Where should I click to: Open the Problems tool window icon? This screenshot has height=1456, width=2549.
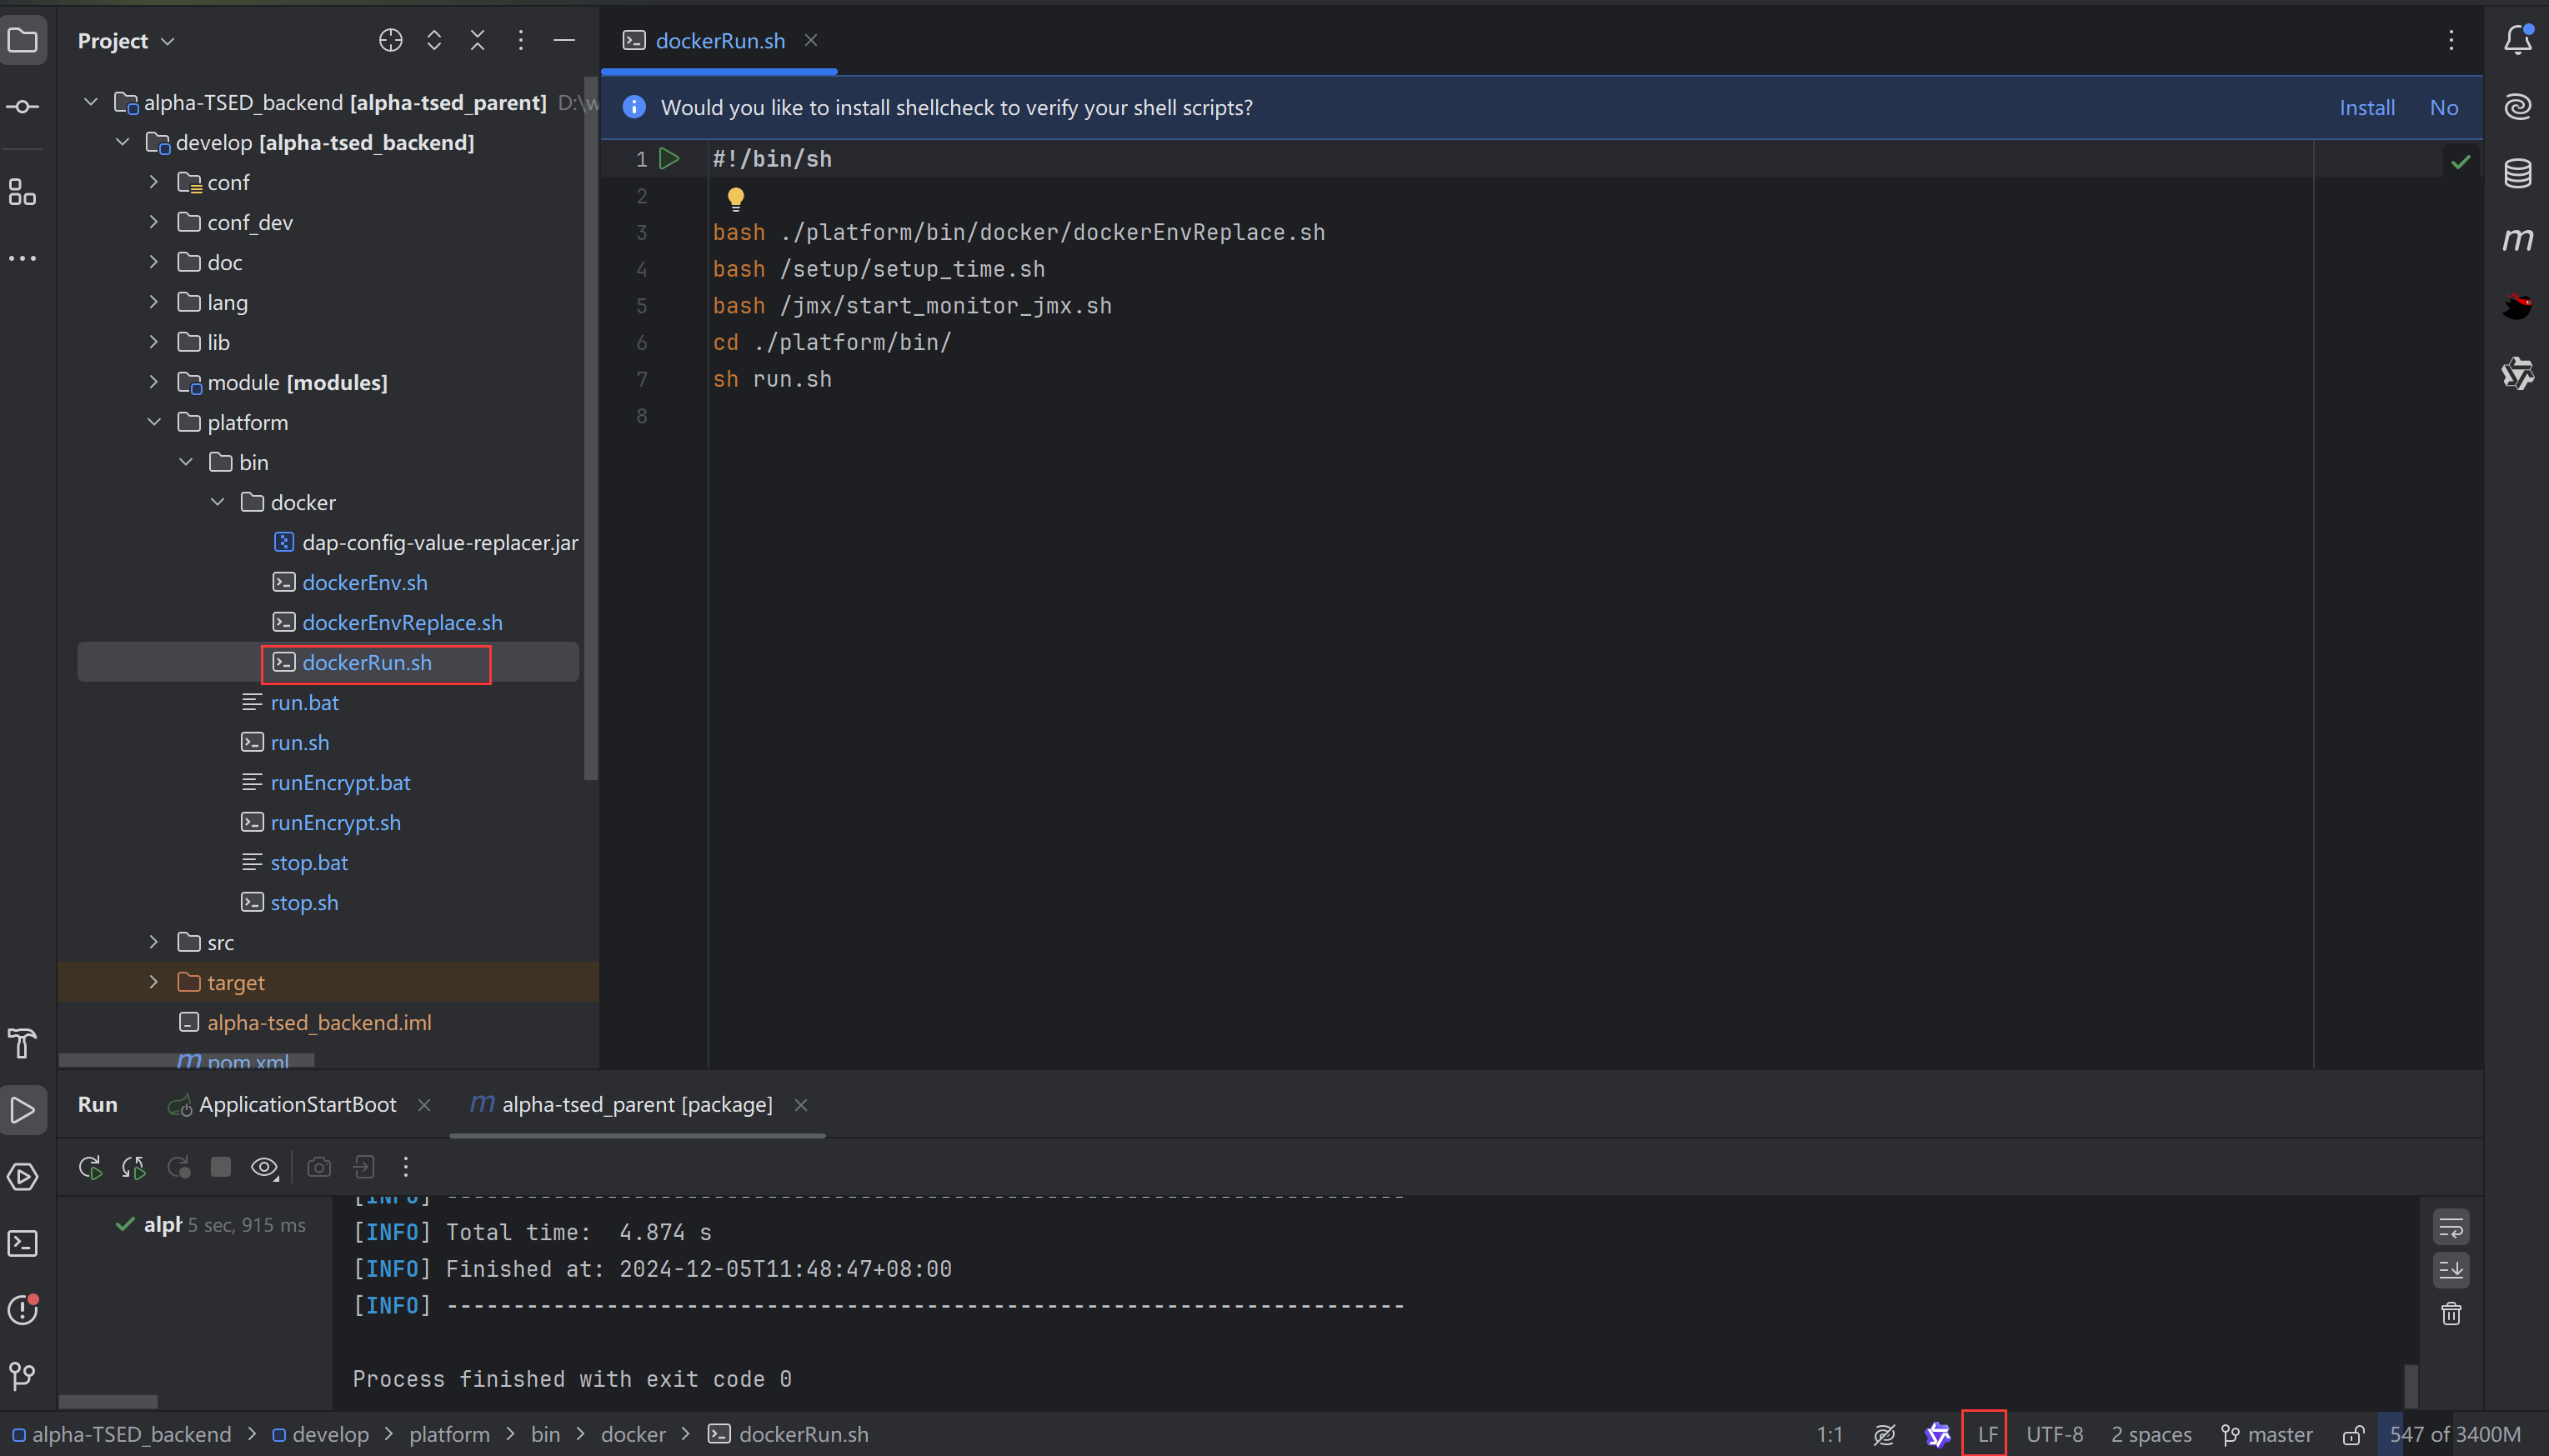point(23,1309)
